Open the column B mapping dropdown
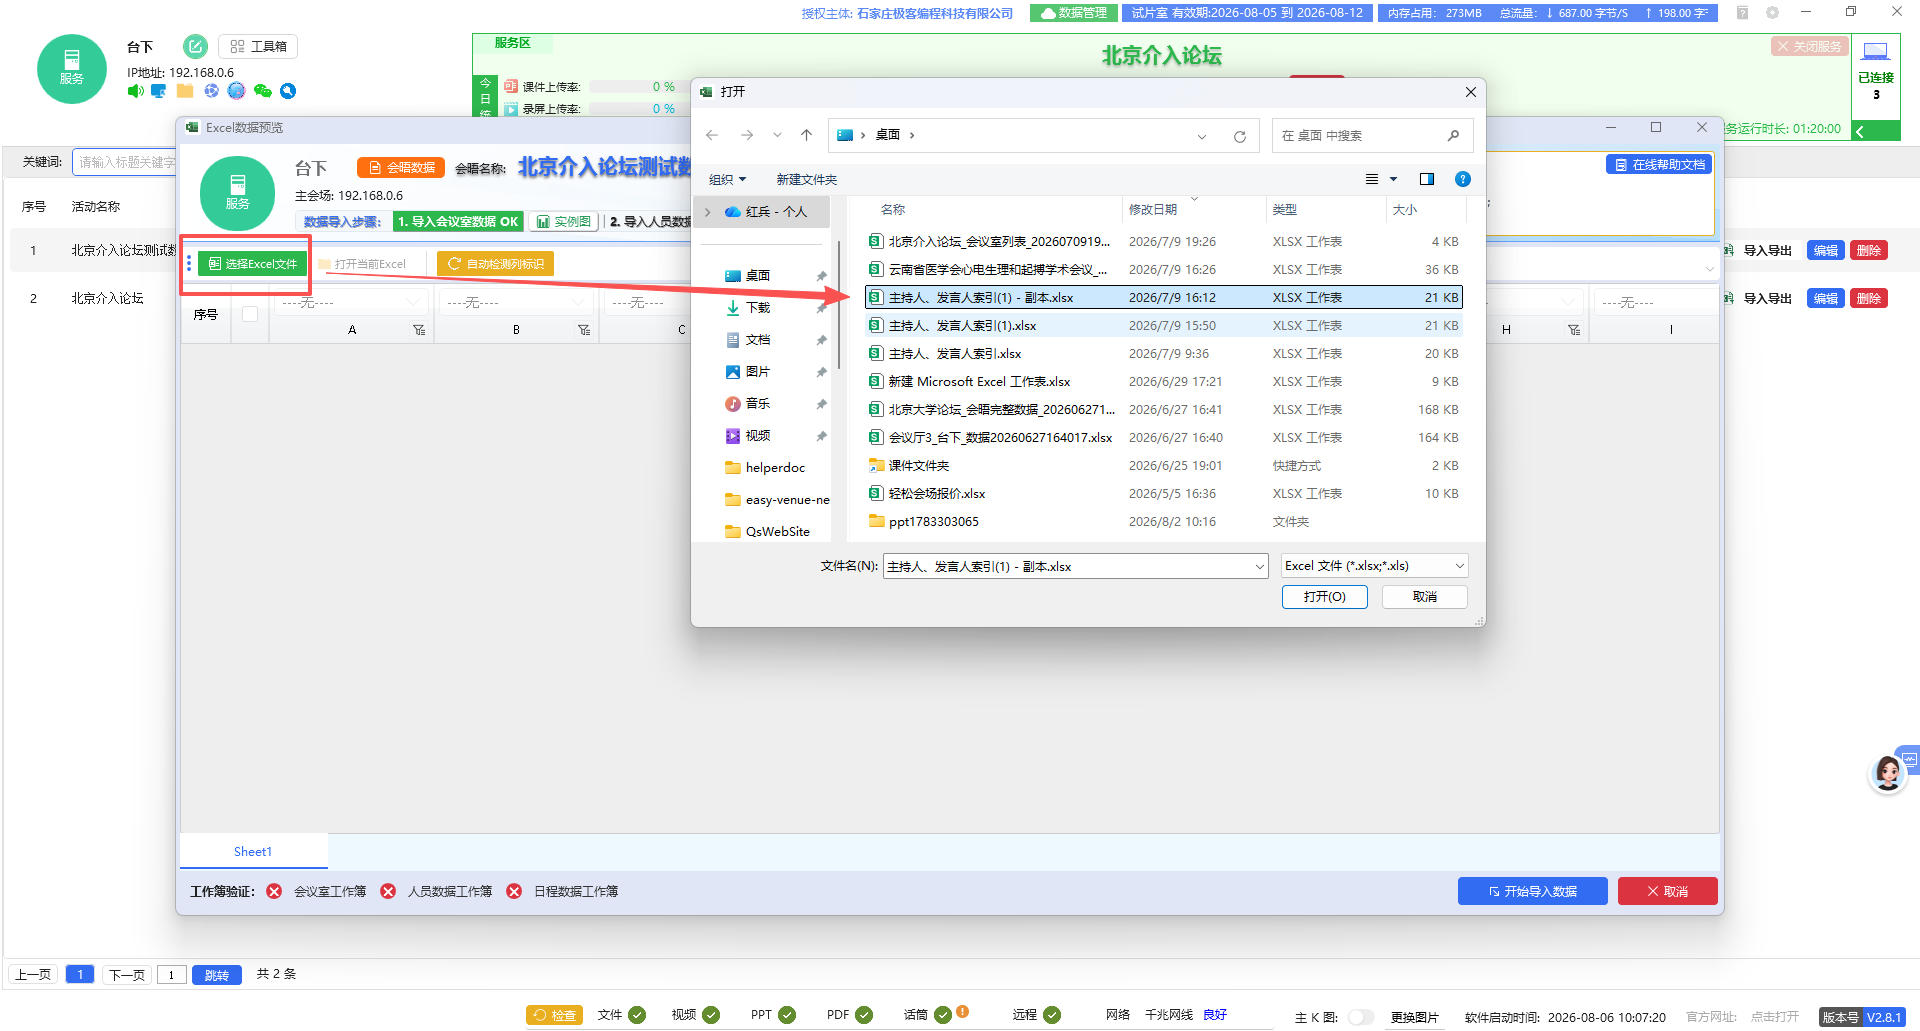This screenshot has width=1920, height=1031. pos(515,302)
